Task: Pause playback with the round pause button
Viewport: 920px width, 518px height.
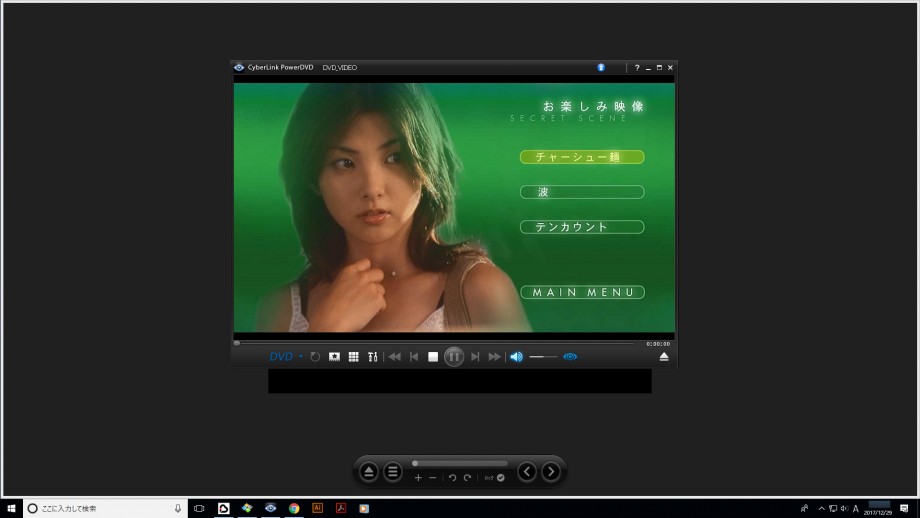Action: coord(454,357)
